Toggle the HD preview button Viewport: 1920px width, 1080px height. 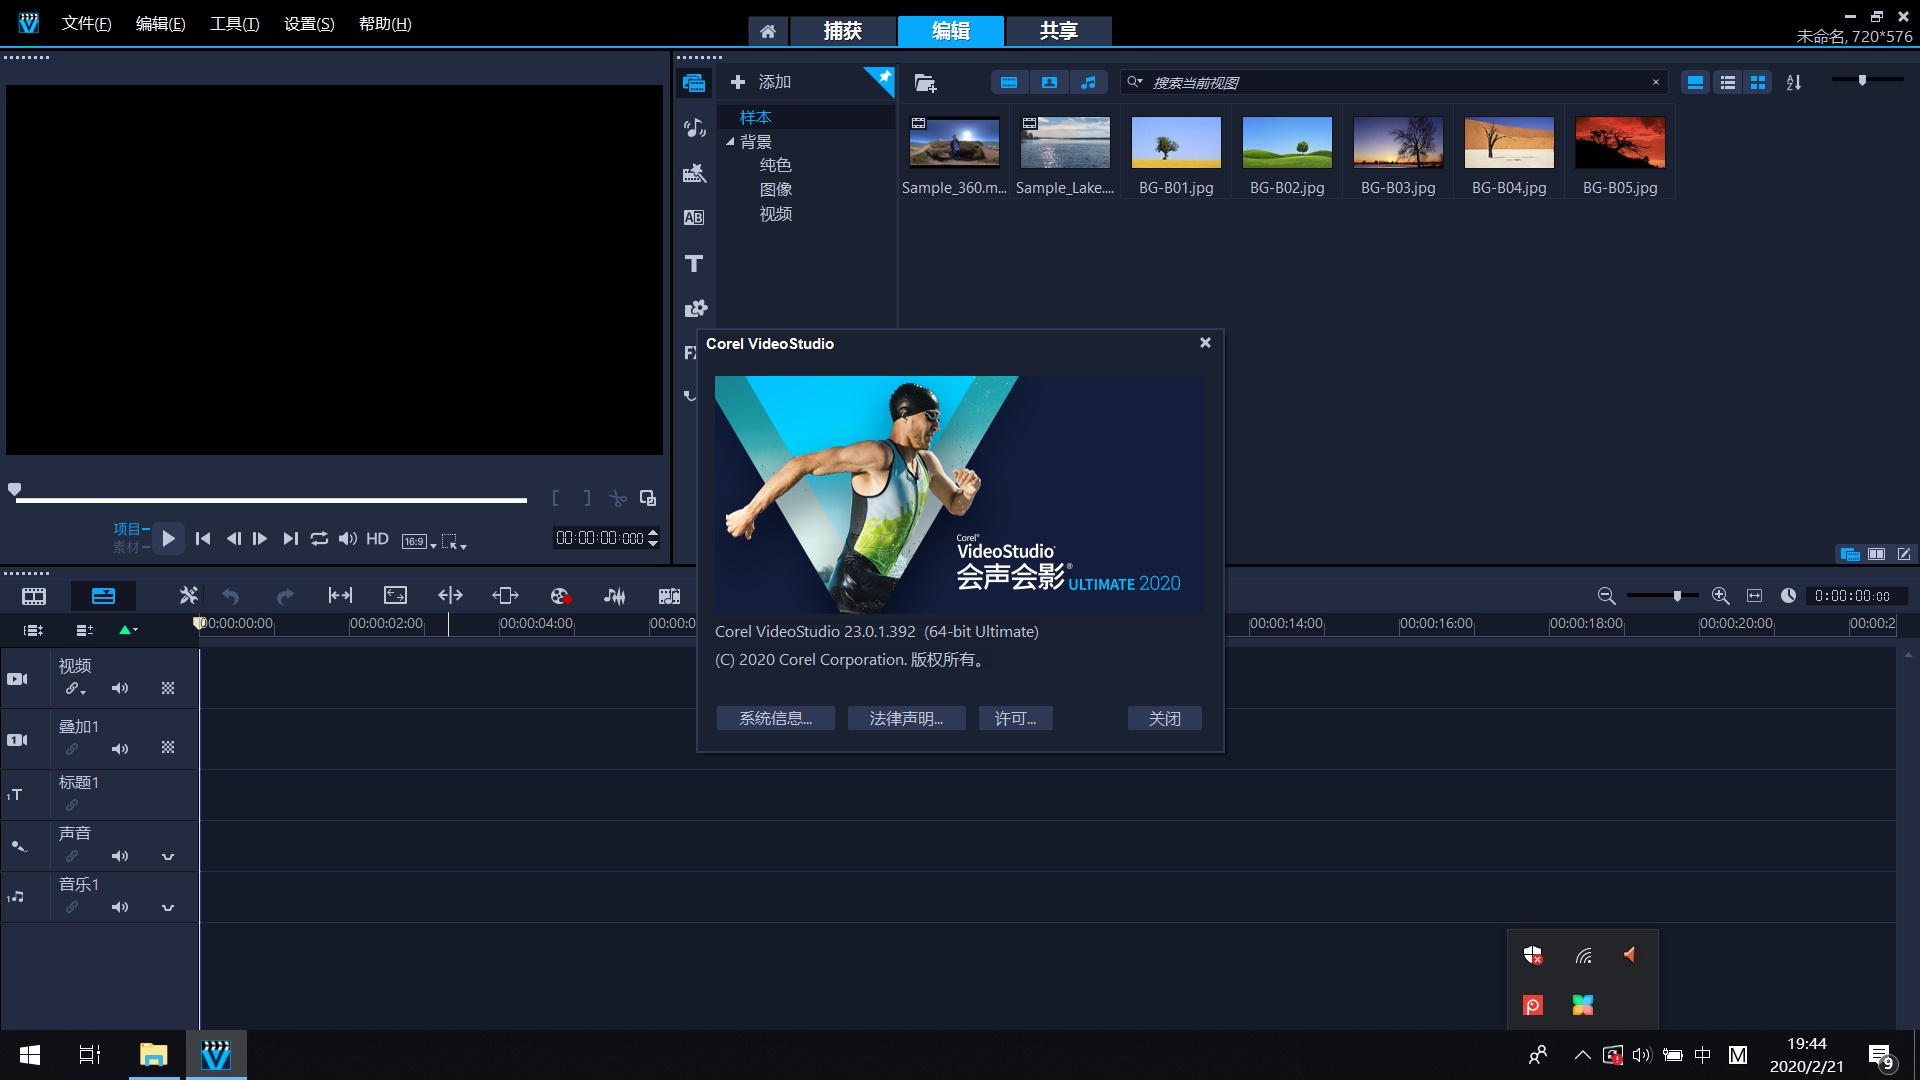pos(377,539)
